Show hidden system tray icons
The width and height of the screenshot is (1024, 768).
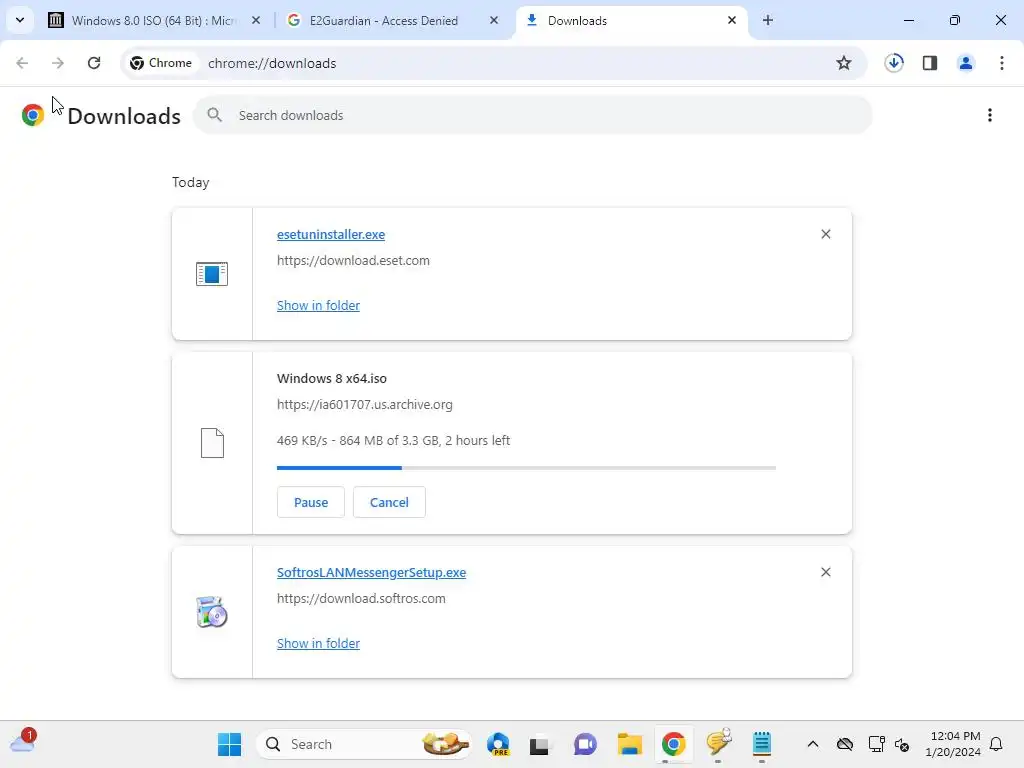812,744
